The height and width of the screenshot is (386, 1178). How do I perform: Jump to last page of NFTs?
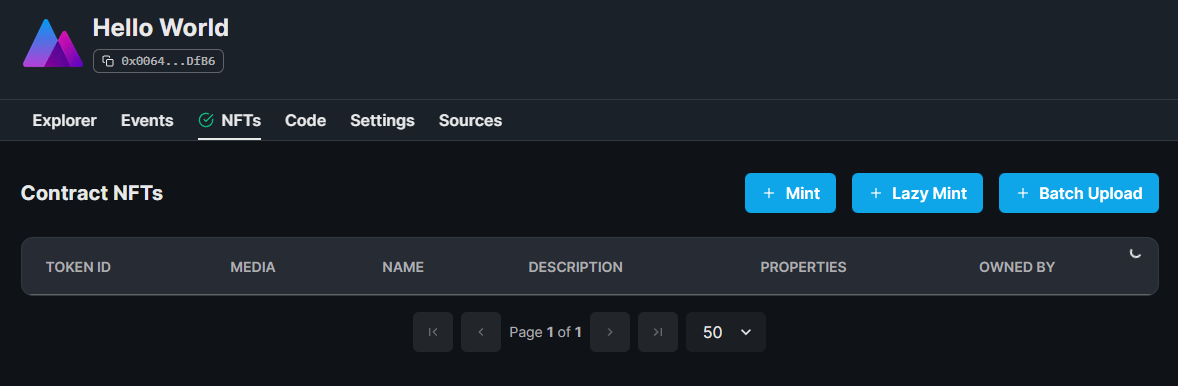pos(658,332)
